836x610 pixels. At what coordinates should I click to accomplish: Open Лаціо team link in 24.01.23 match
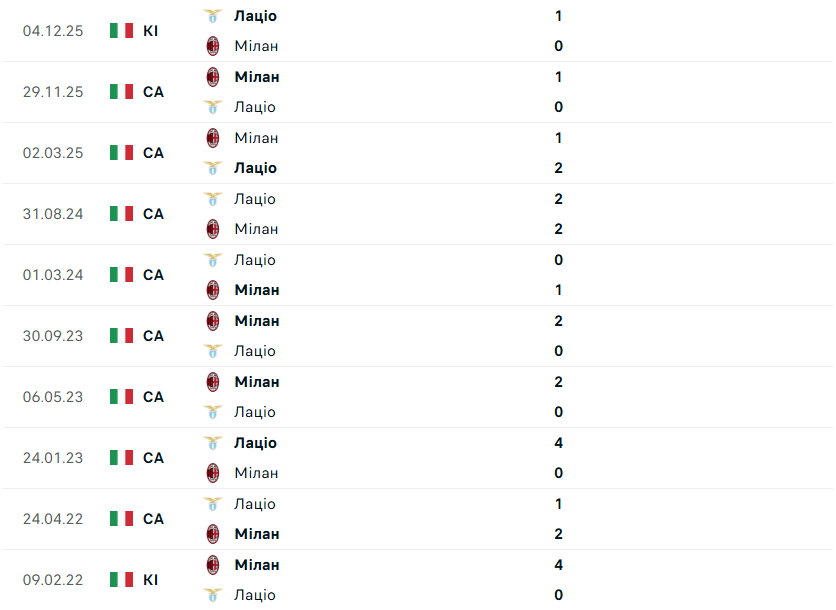pyautogui.click(x=255, y=443)
